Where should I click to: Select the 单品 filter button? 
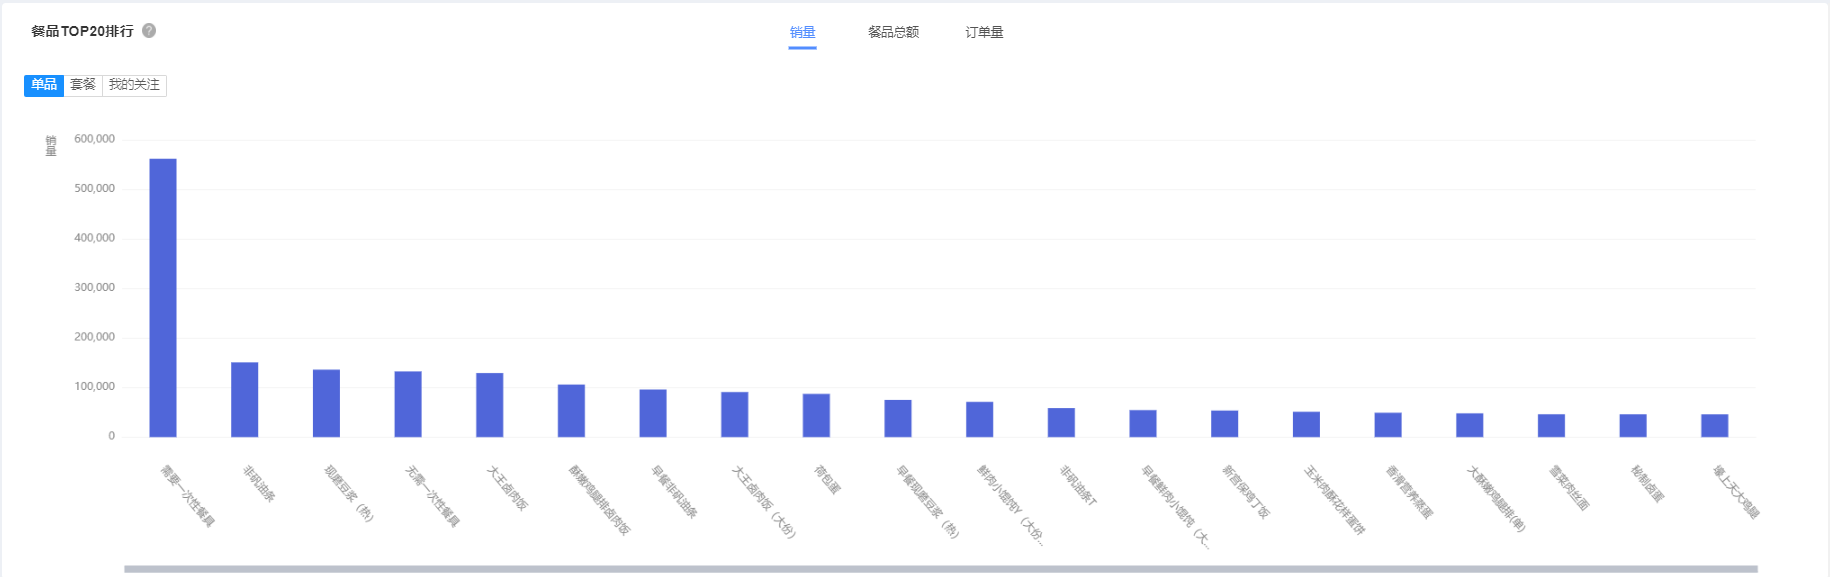(44, 85)
